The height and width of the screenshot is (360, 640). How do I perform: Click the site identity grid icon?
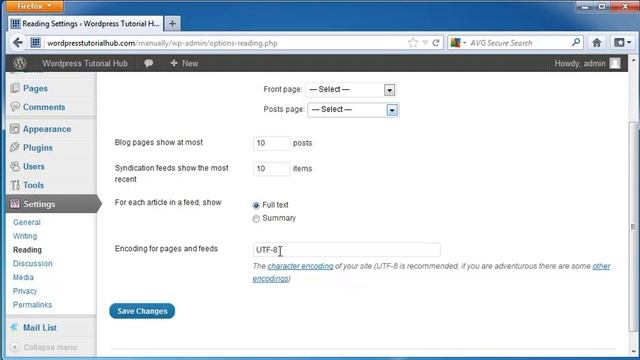click(36, 42)
